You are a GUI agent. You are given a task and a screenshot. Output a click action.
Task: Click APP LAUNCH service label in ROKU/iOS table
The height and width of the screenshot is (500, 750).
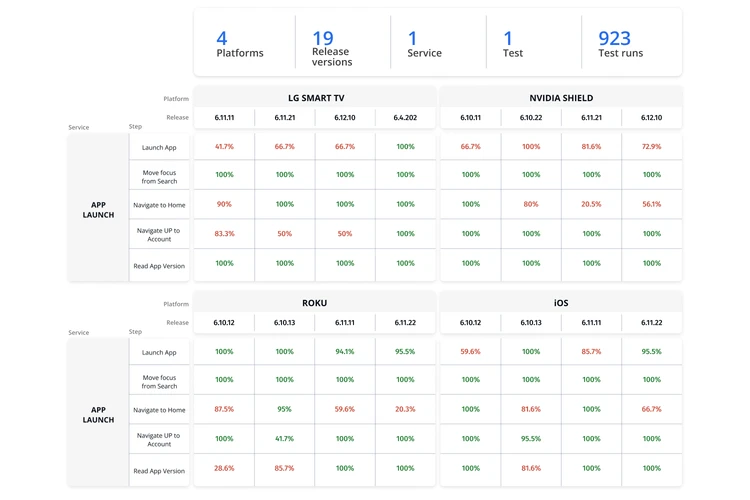pyautogui.click(x=98, y=414)
